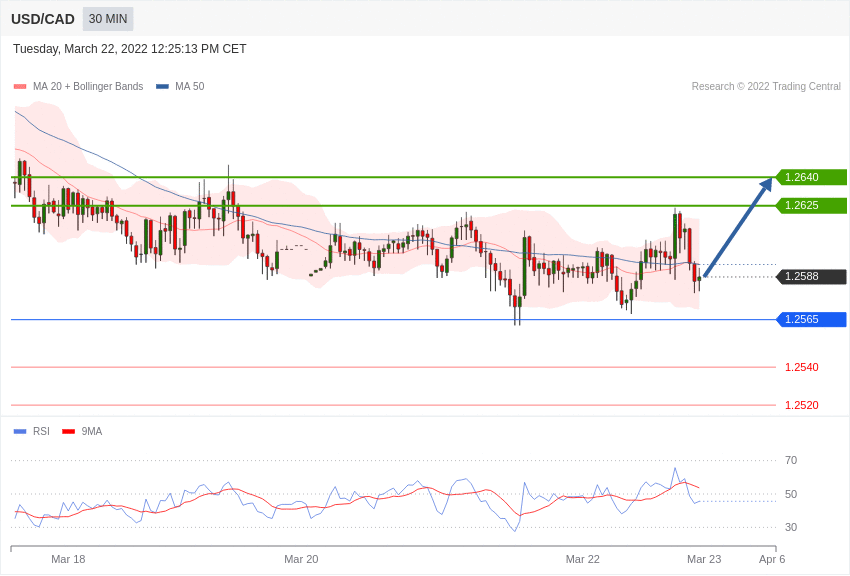The height and width of the screenshot is (576, 850).
Task: Toggle the MA 50 legend entry
Action: pyautogui.click(x=181, y=86)
